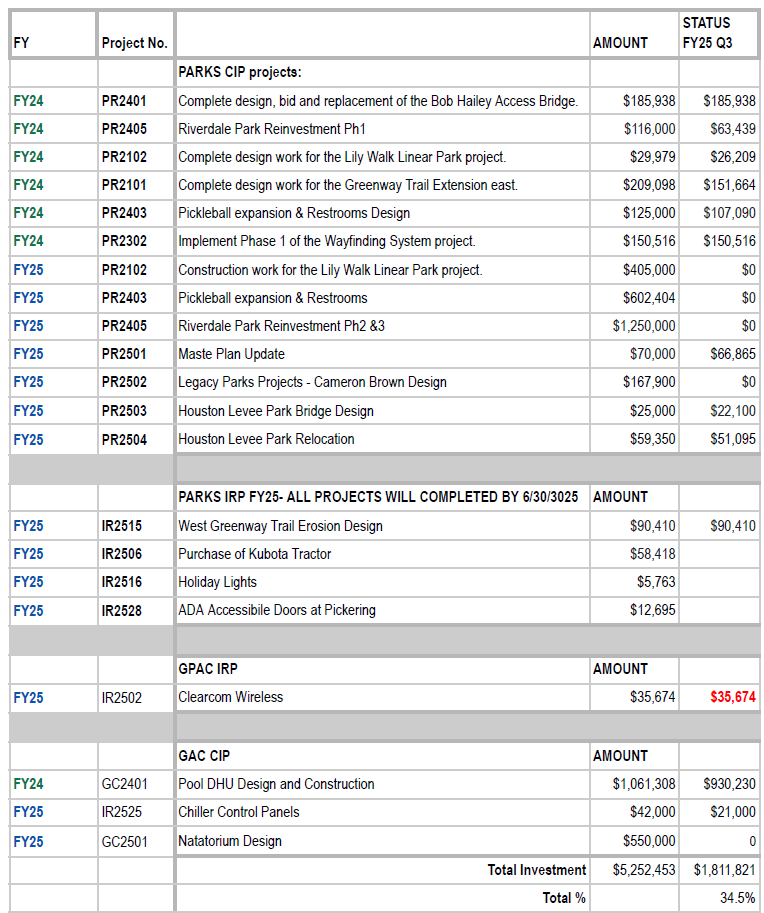Click project number GC2401

[124, 784]
